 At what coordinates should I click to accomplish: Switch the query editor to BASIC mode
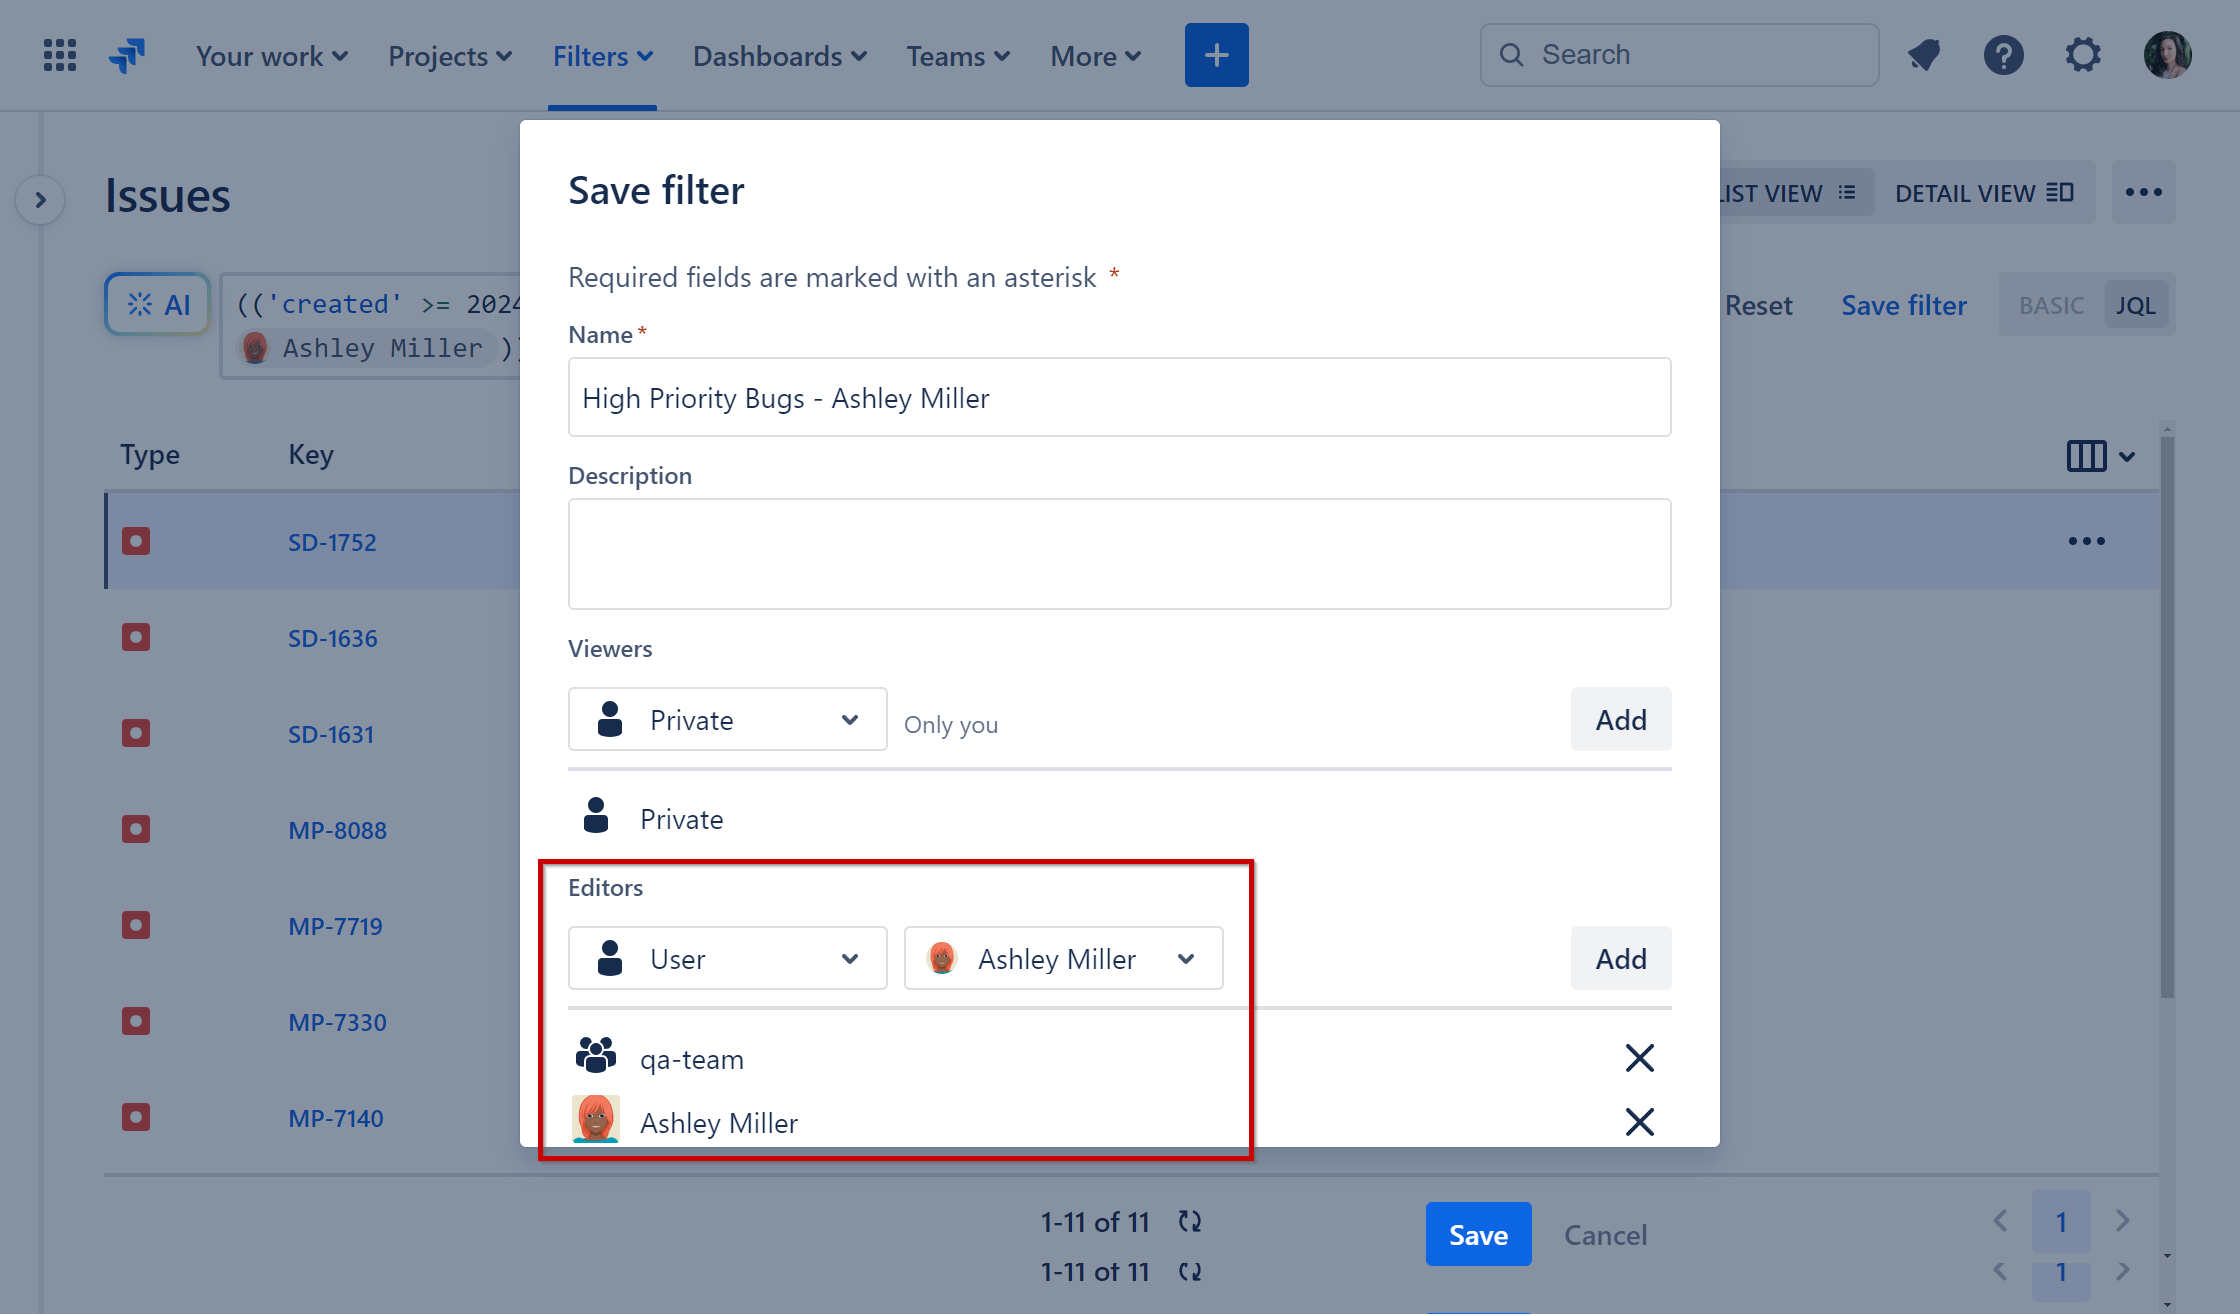tap(2051, 304)
